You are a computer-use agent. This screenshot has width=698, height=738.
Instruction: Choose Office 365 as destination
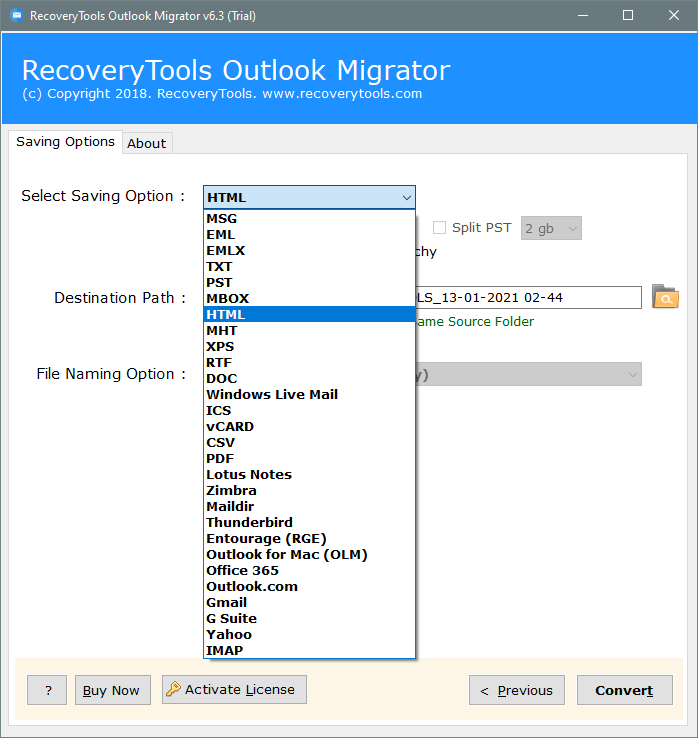point(309,570)
